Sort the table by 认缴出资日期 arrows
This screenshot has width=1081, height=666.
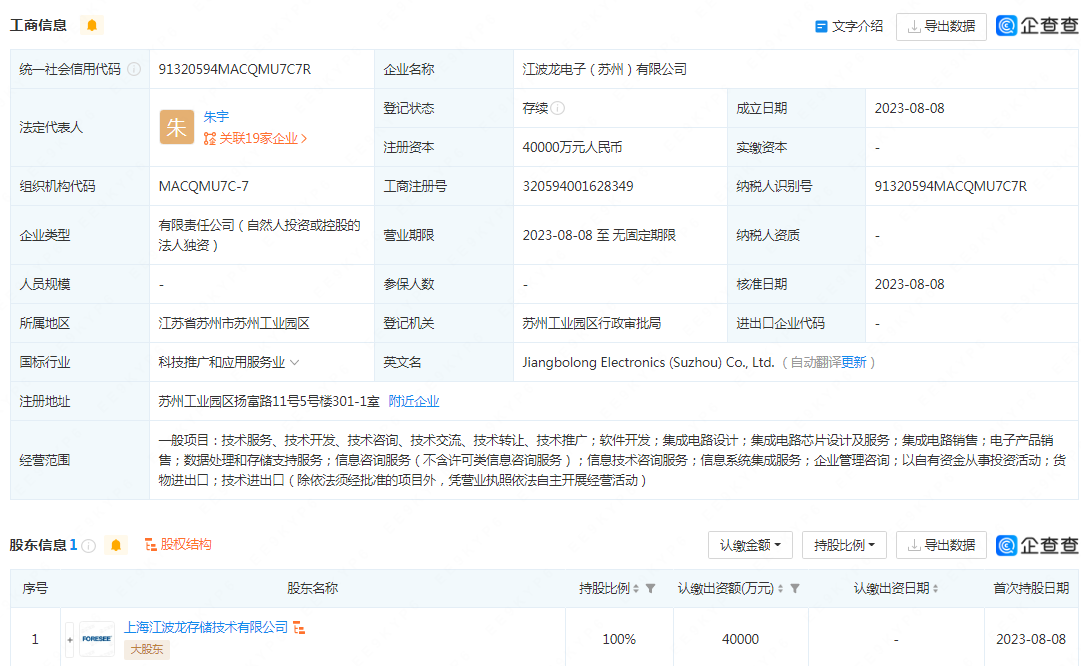click(x=936, y=588)
